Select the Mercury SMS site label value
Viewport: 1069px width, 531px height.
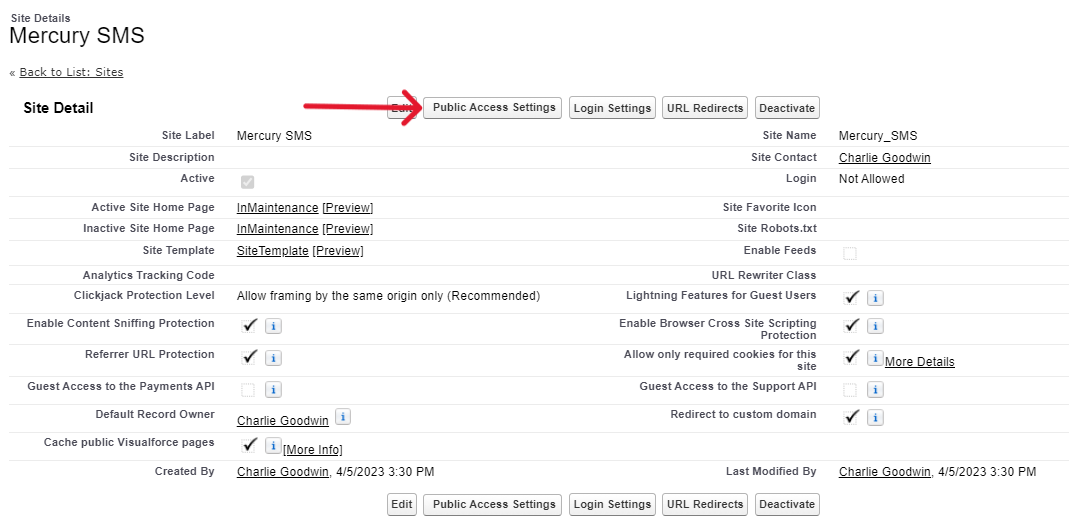coord(274,136)
